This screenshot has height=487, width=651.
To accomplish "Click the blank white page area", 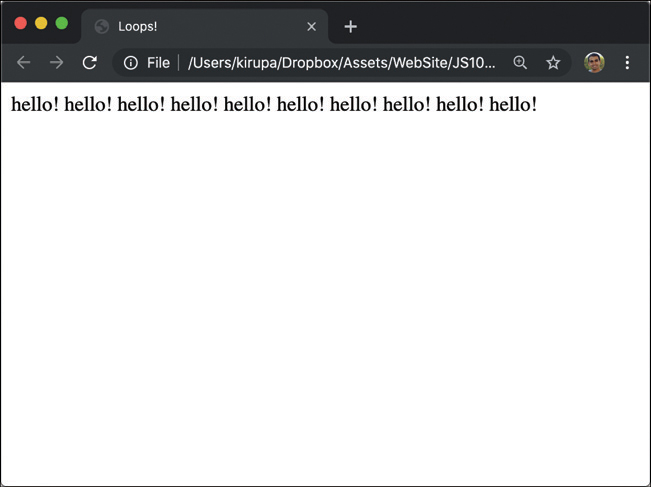I will click(x=325, y=300).
